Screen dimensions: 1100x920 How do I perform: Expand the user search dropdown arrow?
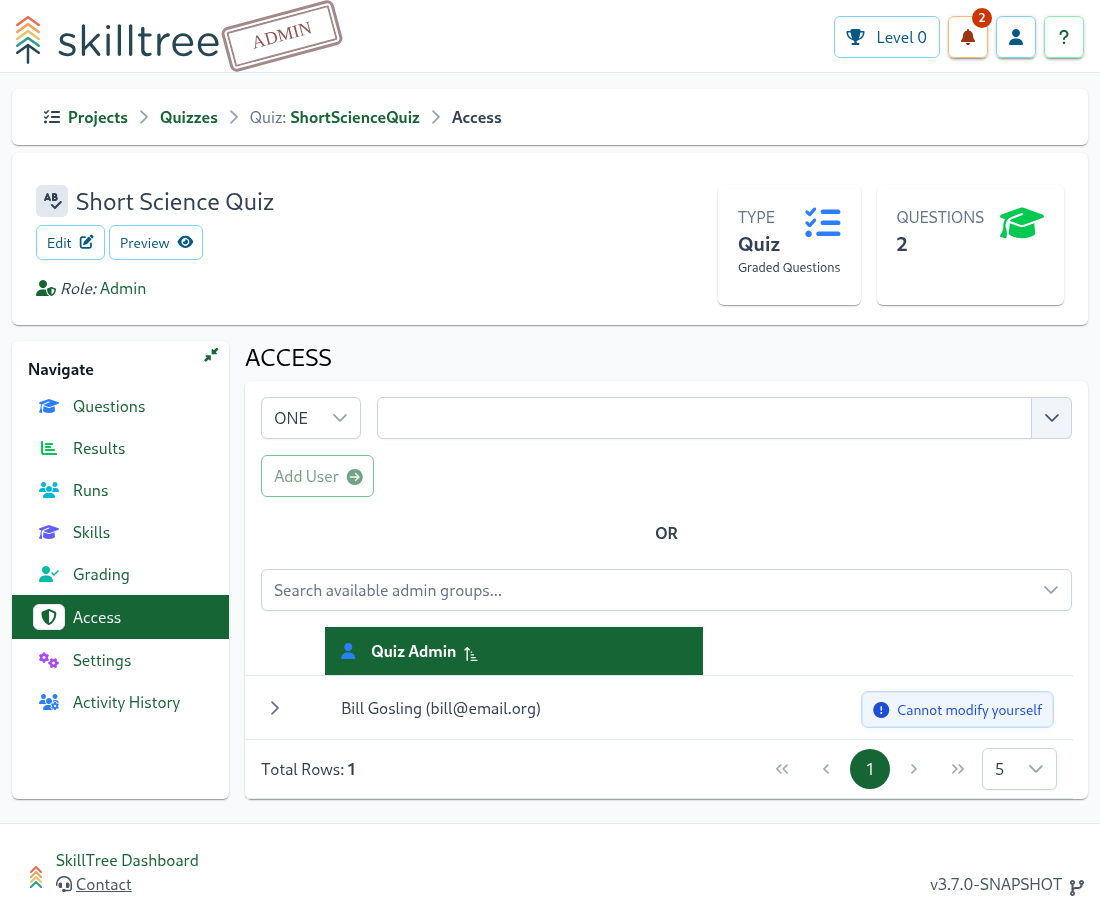pyautogui.click(x=1051, y=418)
